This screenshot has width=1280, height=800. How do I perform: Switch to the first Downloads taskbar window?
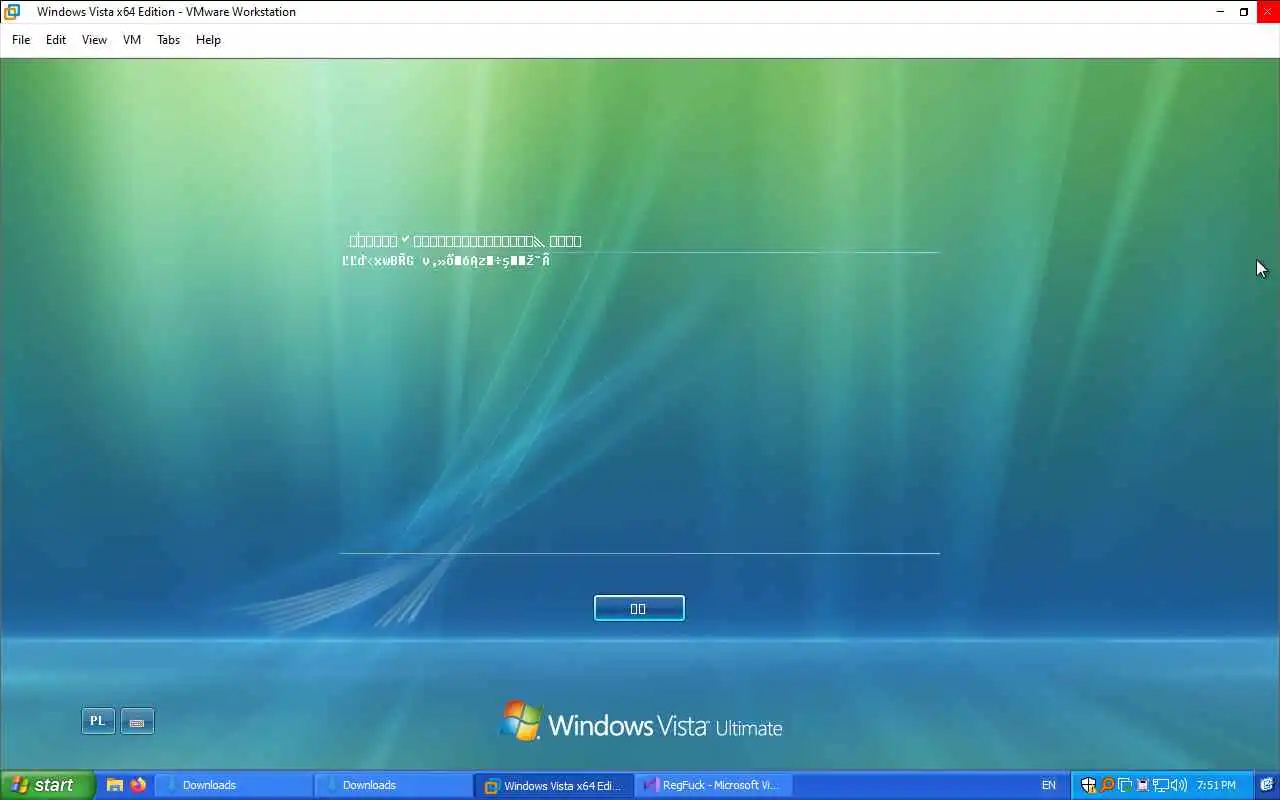click(233, 785)
